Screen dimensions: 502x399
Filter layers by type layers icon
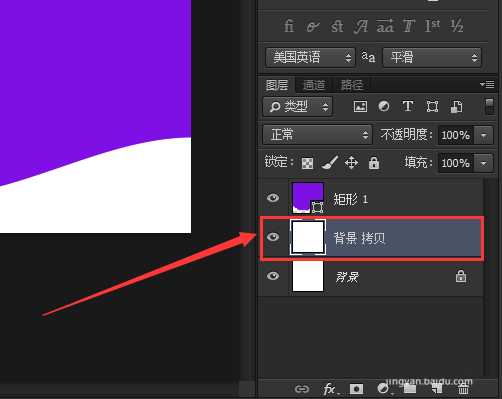pyautogui.click(x=408, y=107)
